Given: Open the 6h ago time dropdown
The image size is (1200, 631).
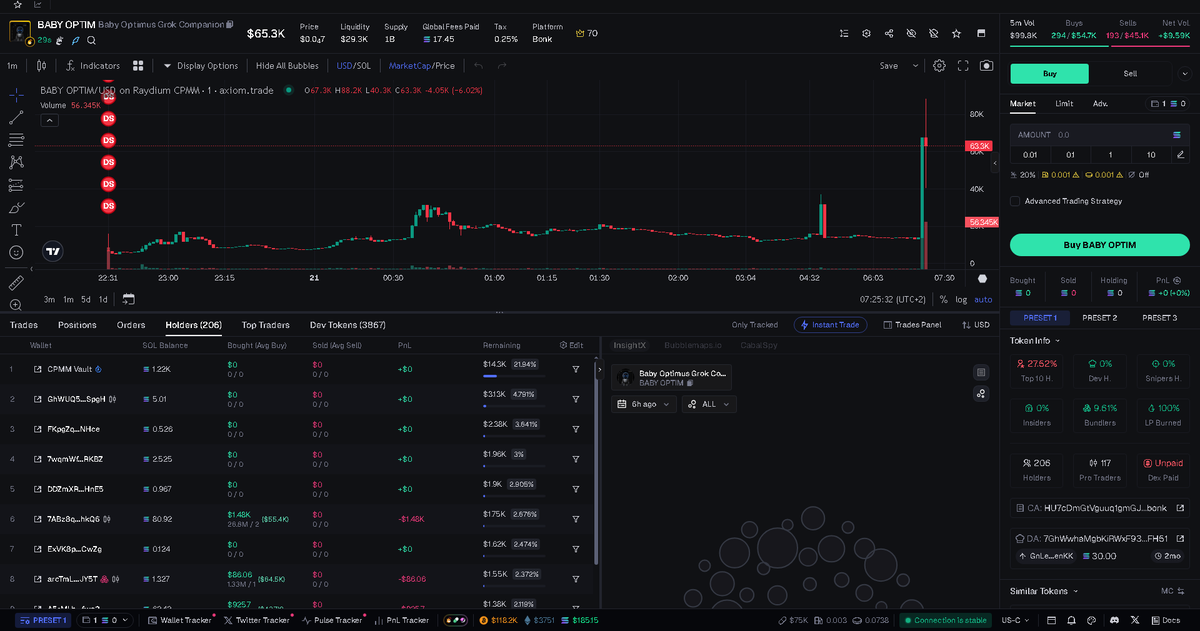Looking at the screenshot, I should pyautogui.click(x=644, y=404).
